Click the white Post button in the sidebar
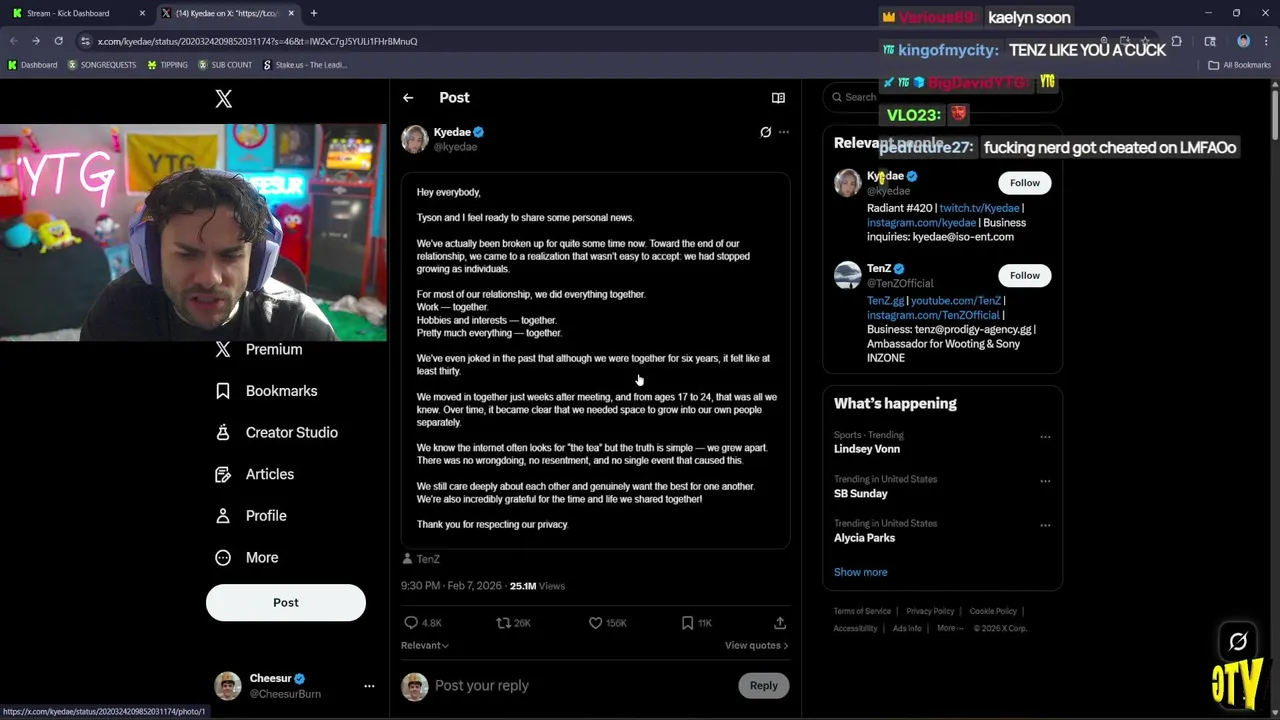Screen dimensions: 1280x720 tap(286, 603)
